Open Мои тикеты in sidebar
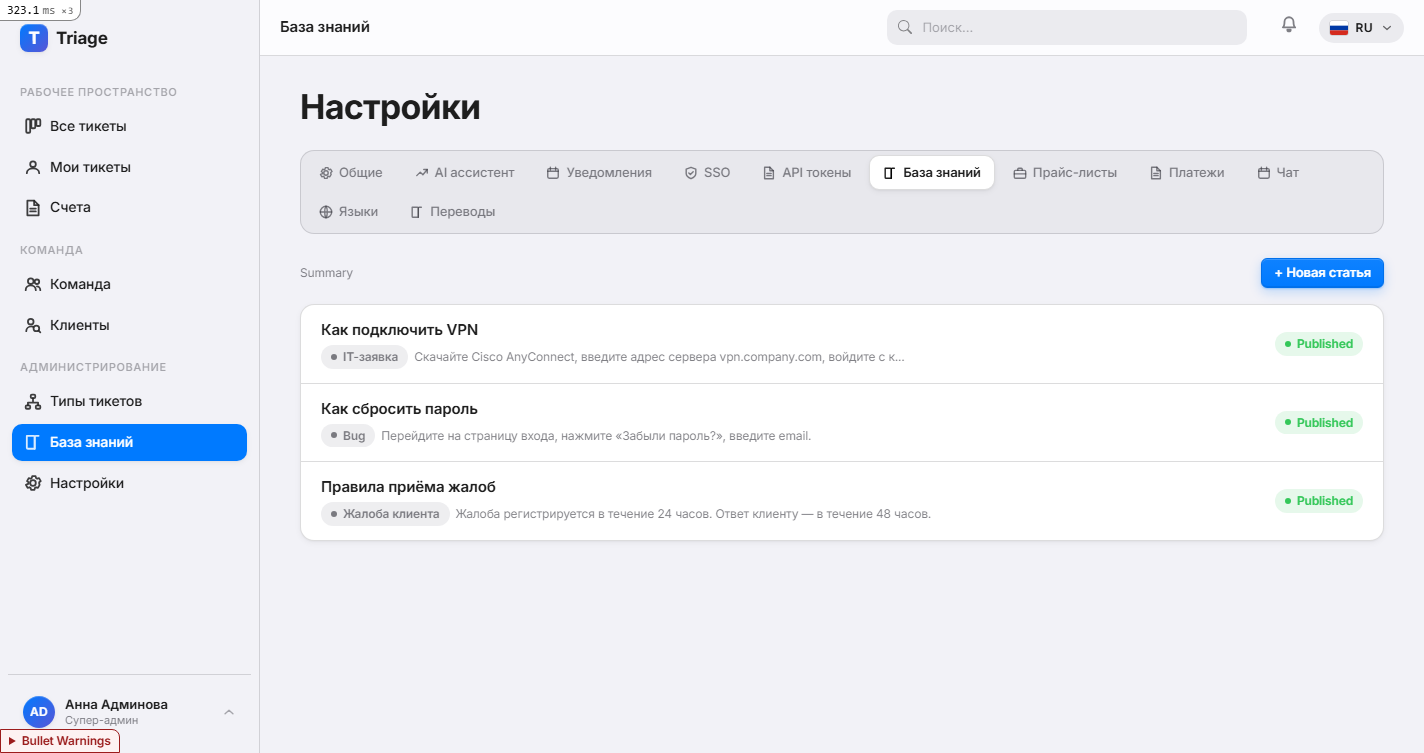The height and width of the screenshot is (753, 1424). coord(129,167)
